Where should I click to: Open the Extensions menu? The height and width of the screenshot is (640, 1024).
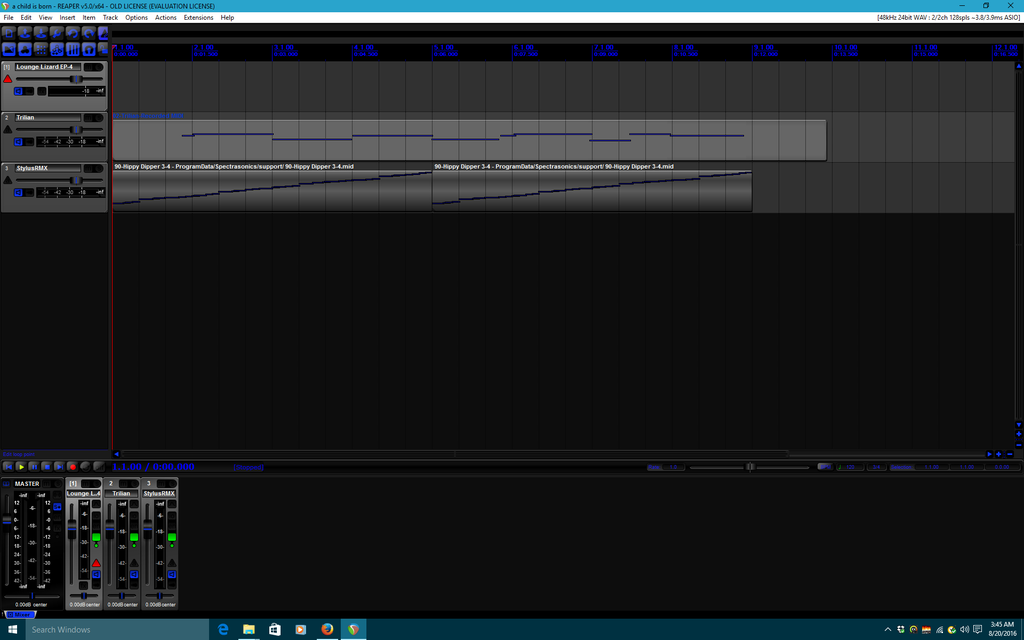198,18
